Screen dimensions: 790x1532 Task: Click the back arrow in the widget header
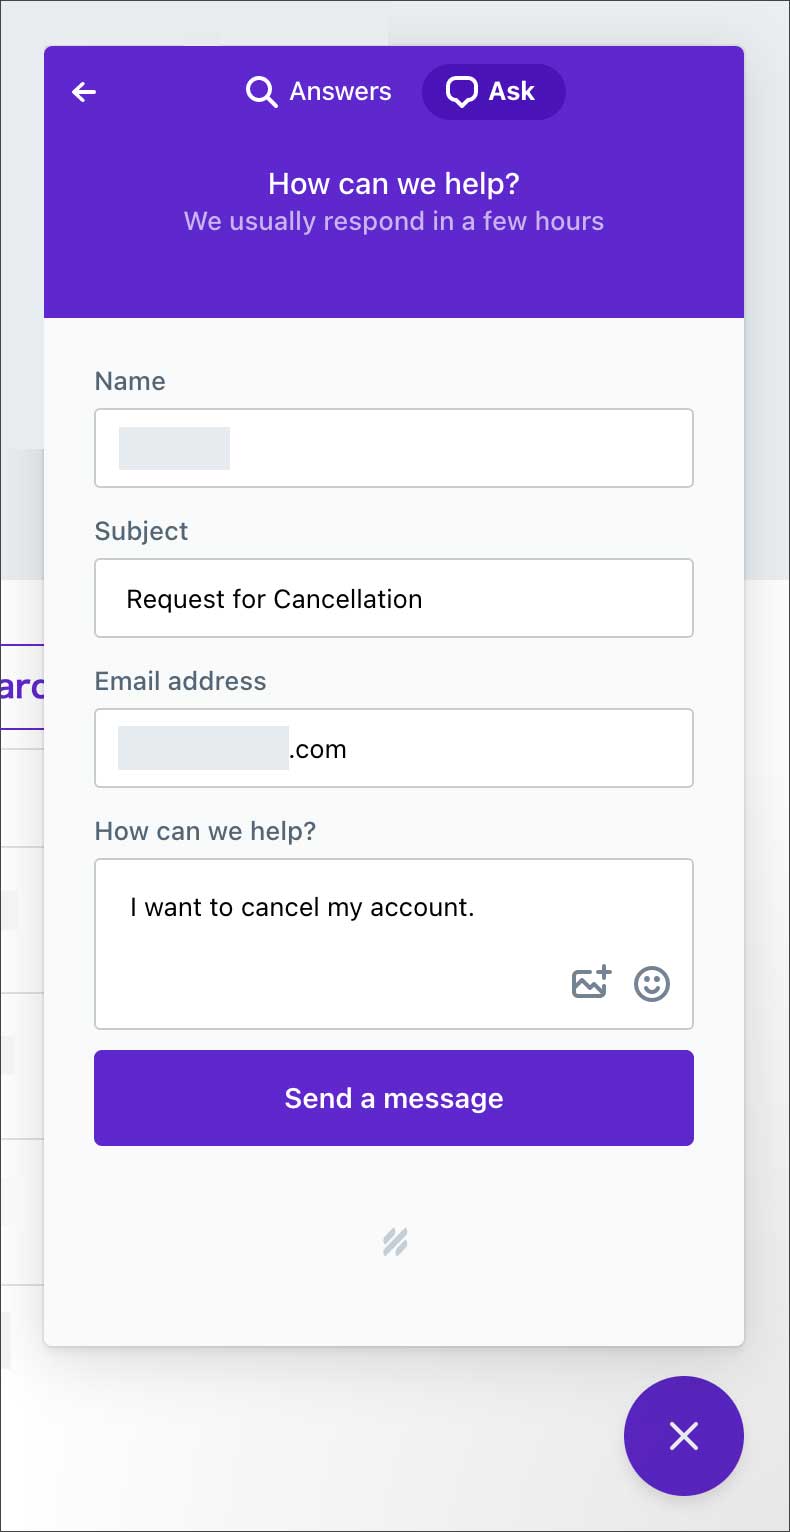click(x=84, y=92)
